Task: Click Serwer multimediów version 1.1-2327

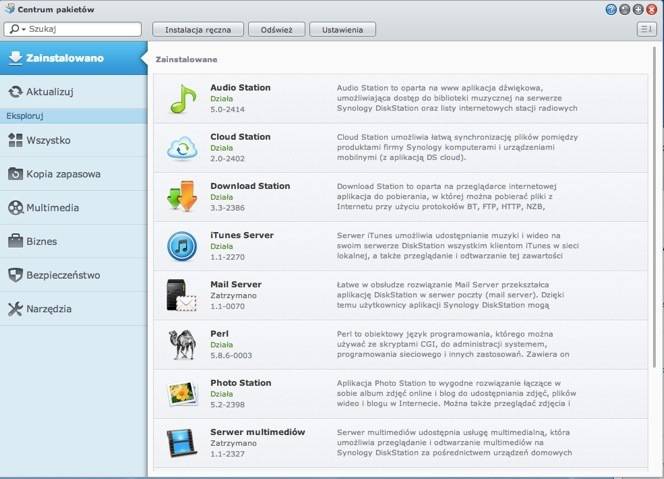Action: 227,454
